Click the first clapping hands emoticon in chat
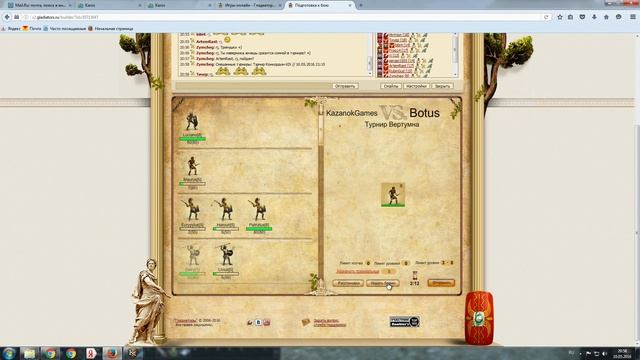 pyautogui.click(x=222, y=71)
